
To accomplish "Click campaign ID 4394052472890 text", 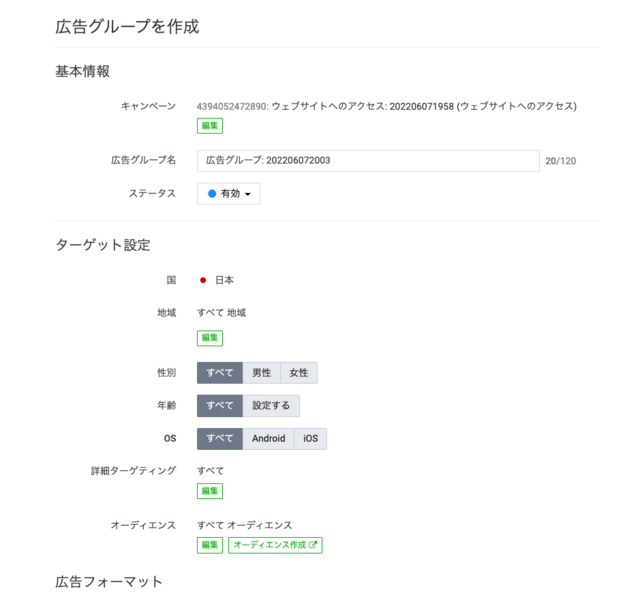I will (231, 107).
